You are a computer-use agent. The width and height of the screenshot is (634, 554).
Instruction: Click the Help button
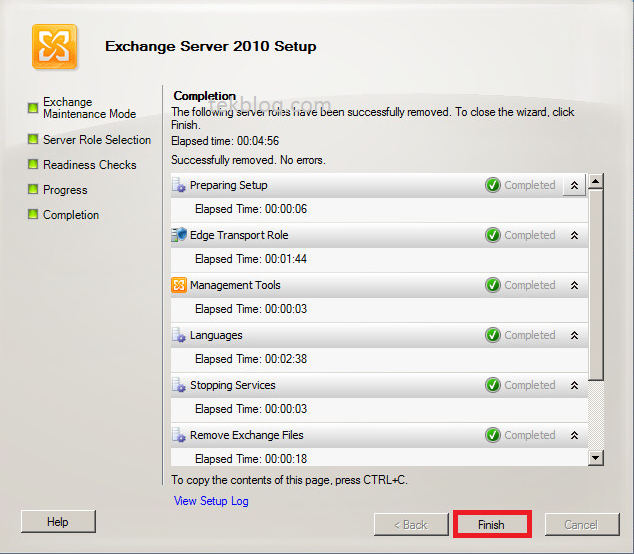58,522
